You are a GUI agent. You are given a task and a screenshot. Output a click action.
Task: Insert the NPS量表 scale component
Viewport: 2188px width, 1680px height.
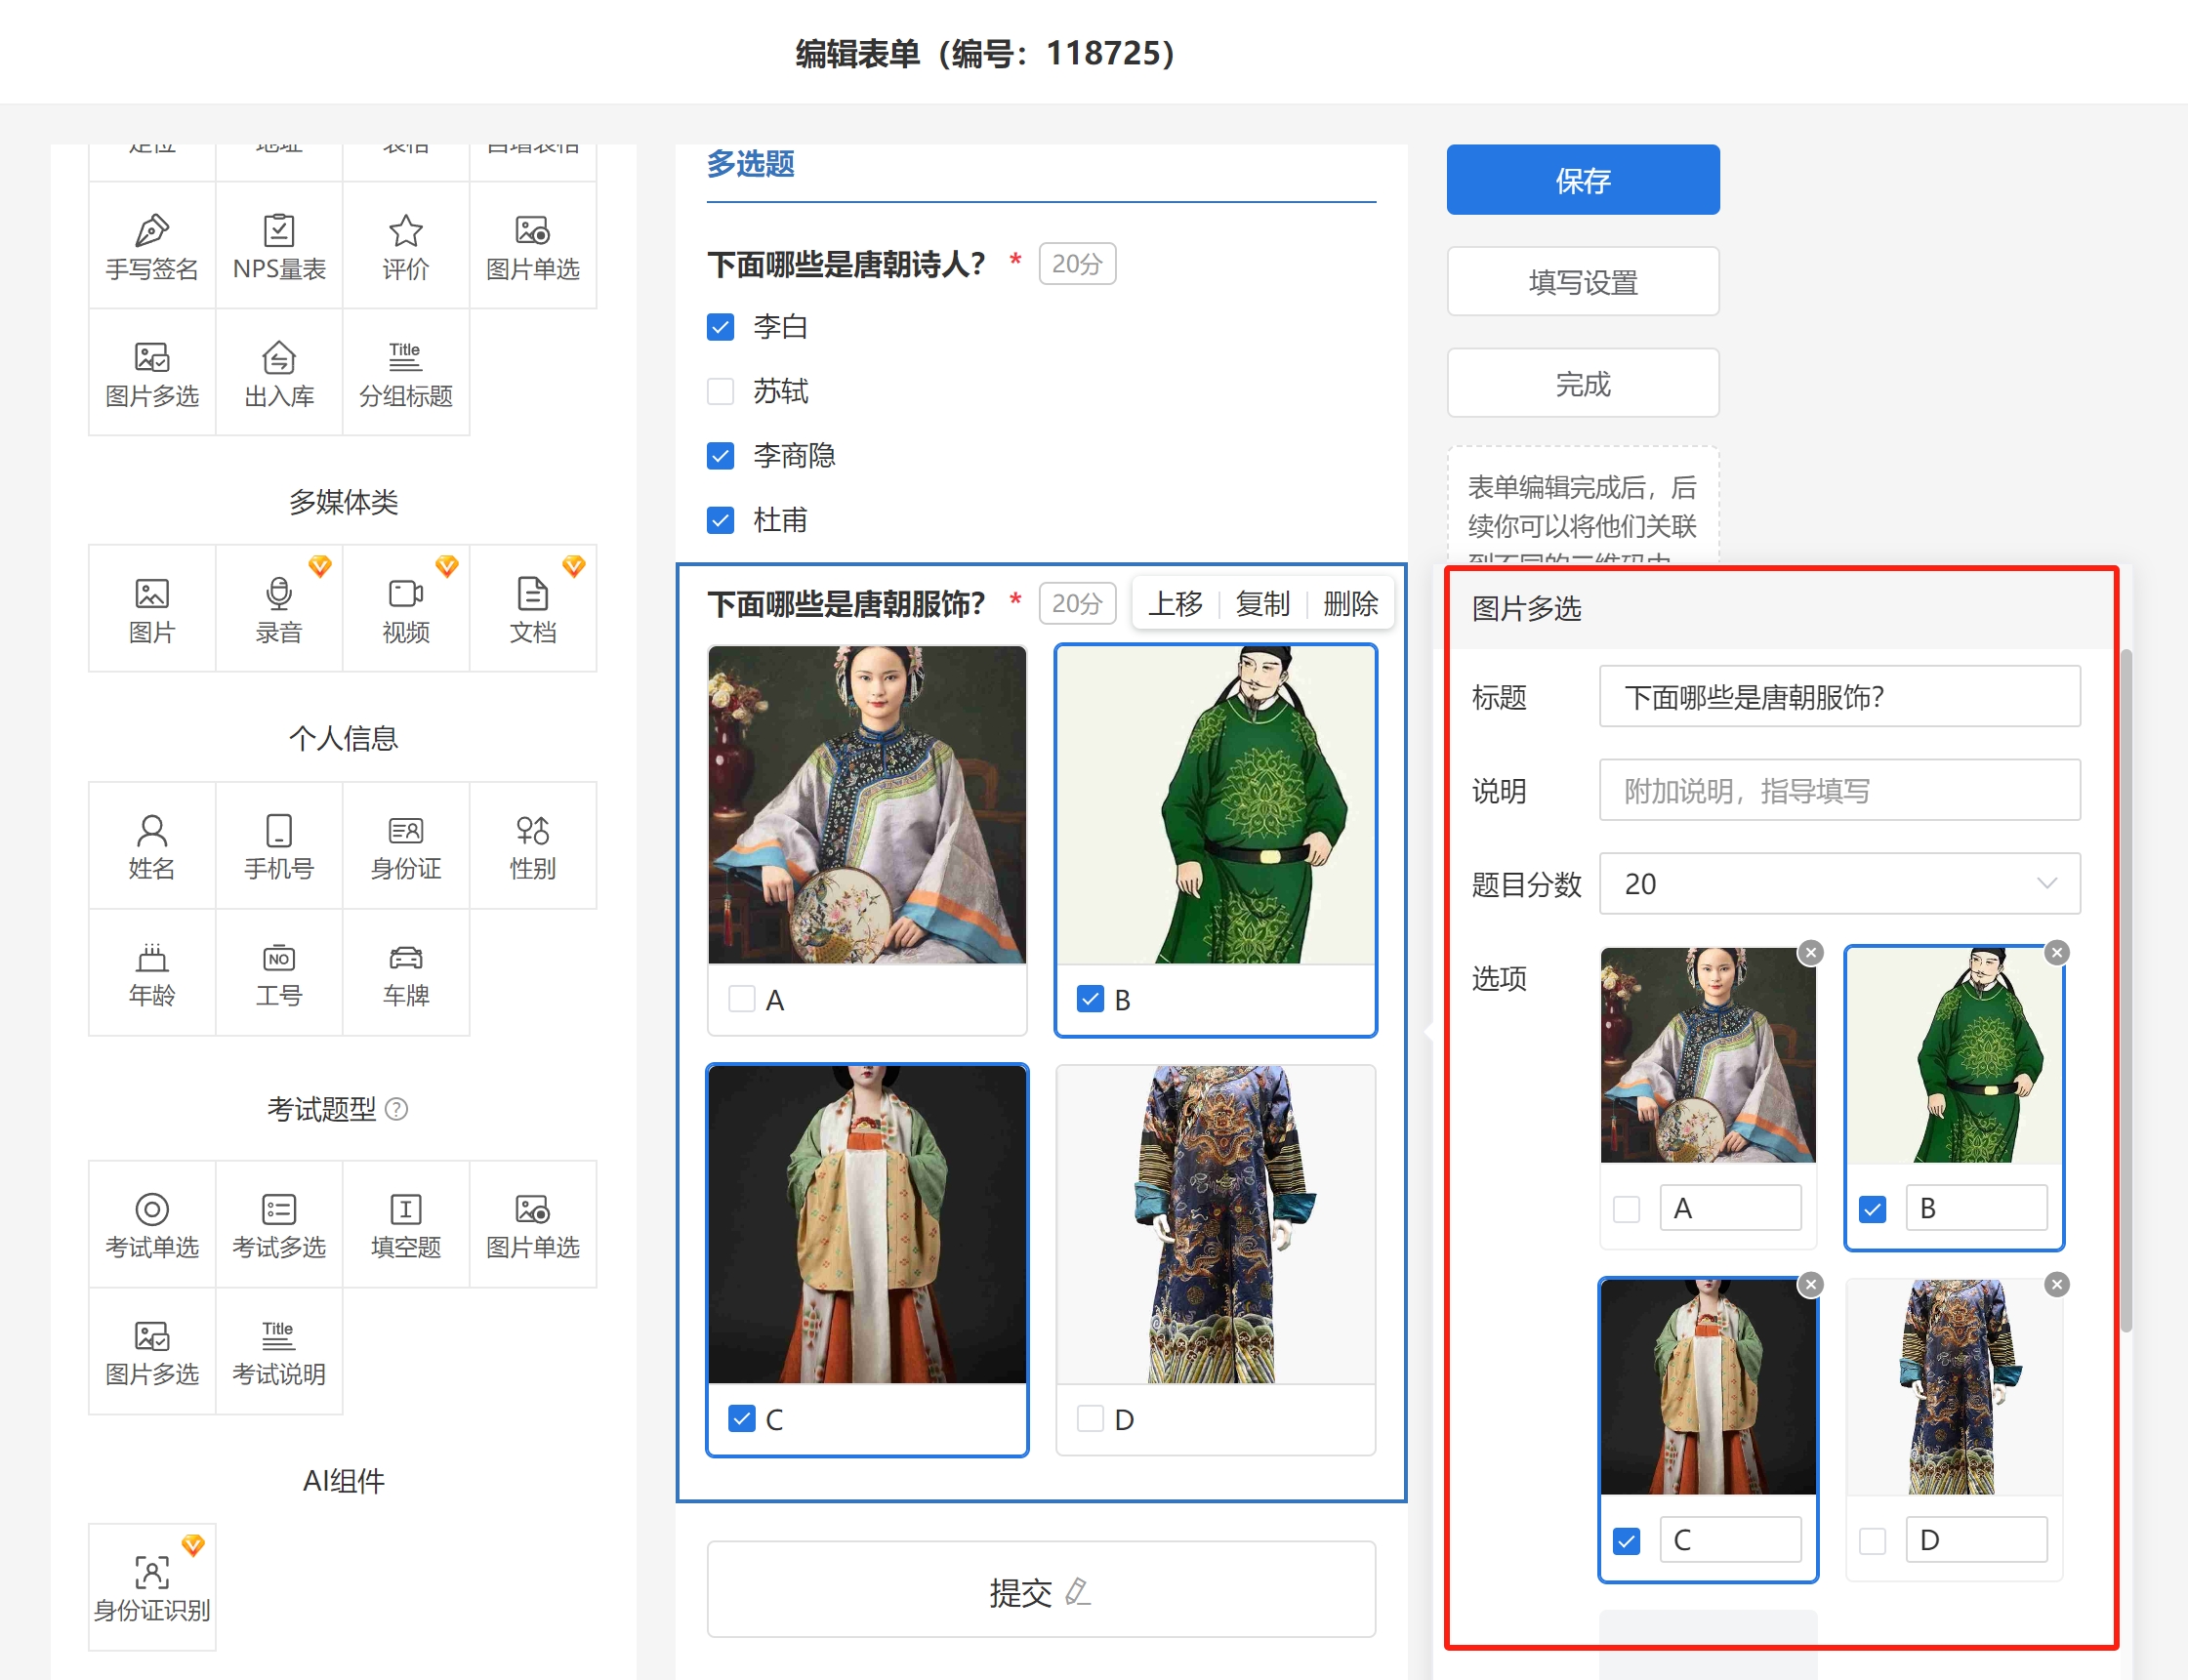click(279, 246)
